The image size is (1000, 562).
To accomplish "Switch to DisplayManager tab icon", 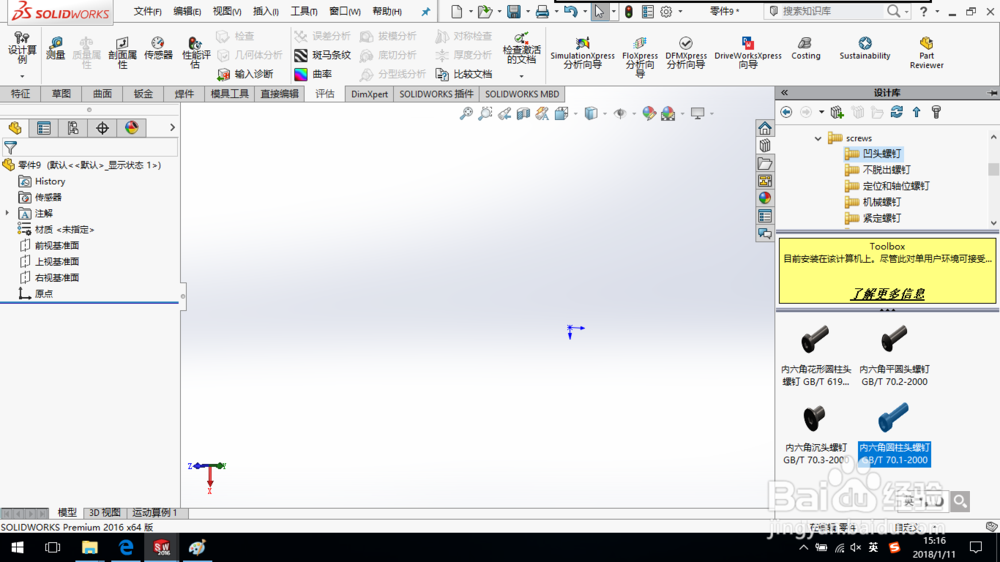I will 131,128.
